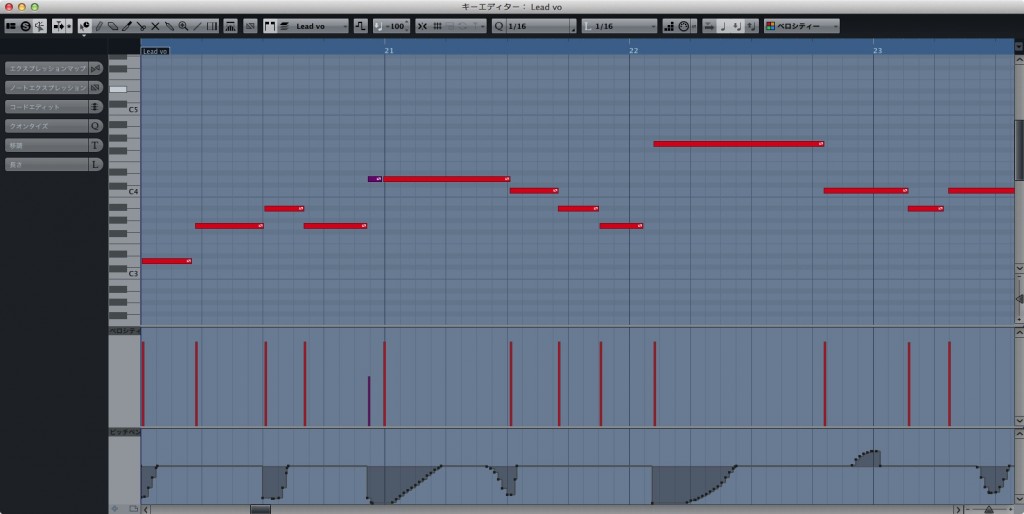Toggle the window layout setup icon
This screenshot has height=514, width=1024.
(11, 26)
